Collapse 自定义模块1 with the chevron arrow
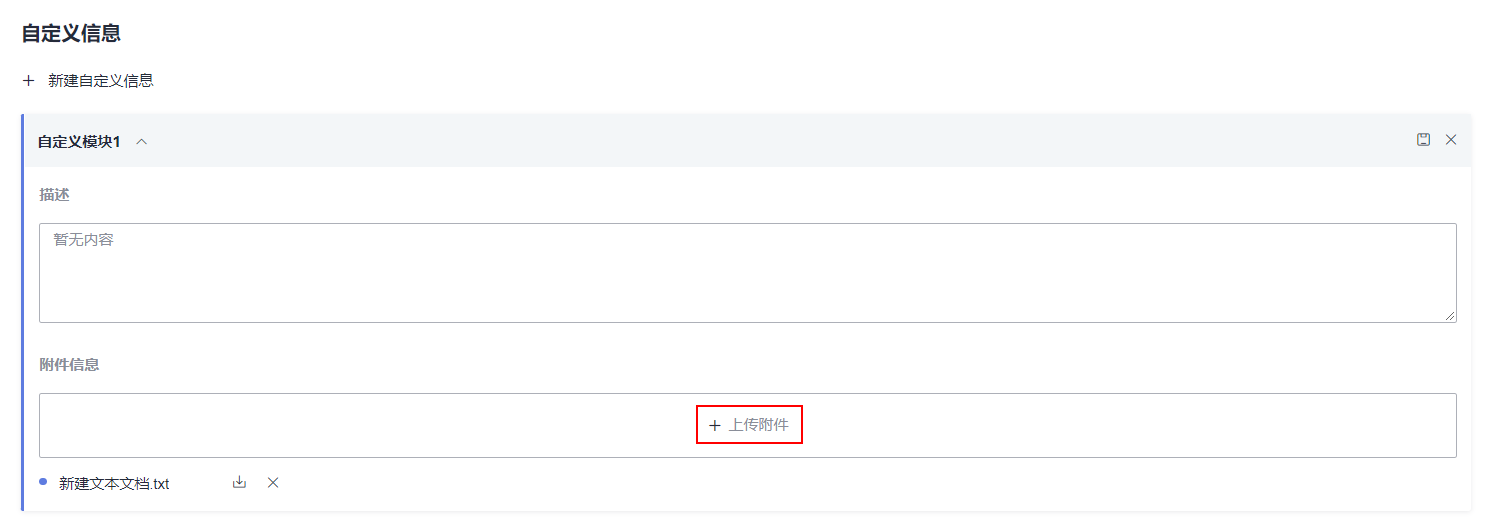 coord(142,141)
